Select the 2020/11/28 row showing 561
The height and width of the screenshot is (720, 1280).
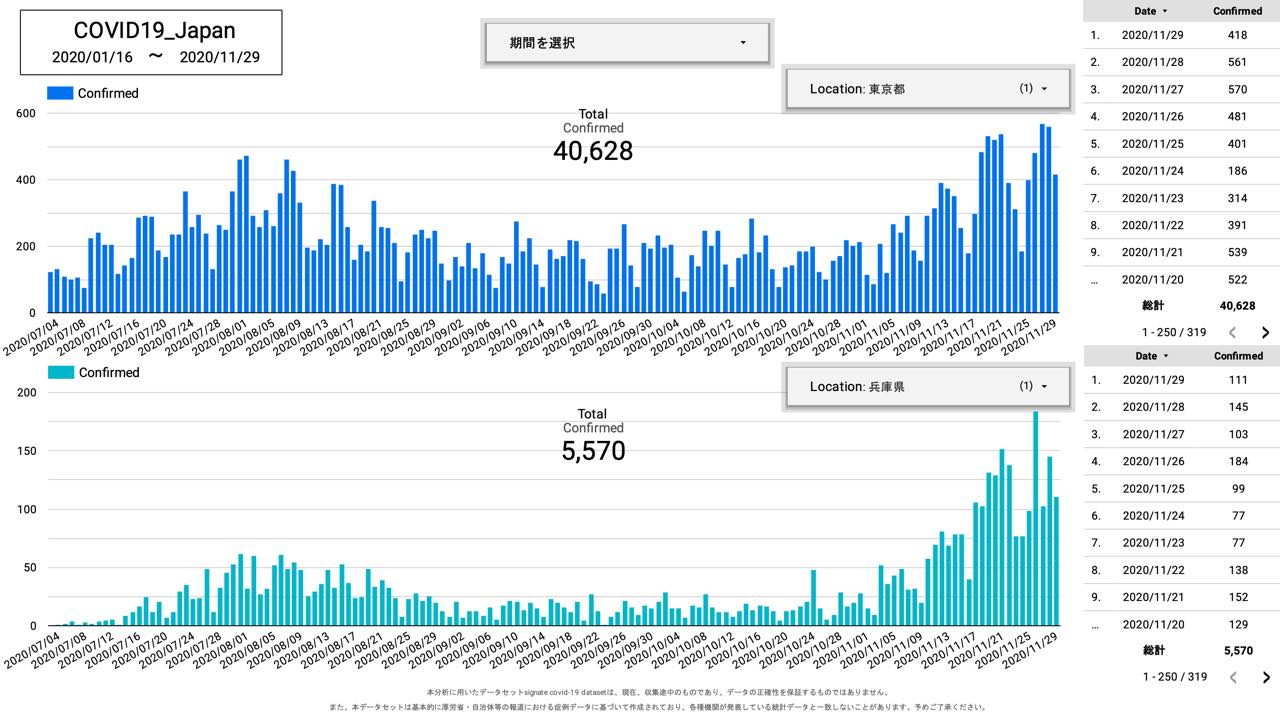[1180, 62]
